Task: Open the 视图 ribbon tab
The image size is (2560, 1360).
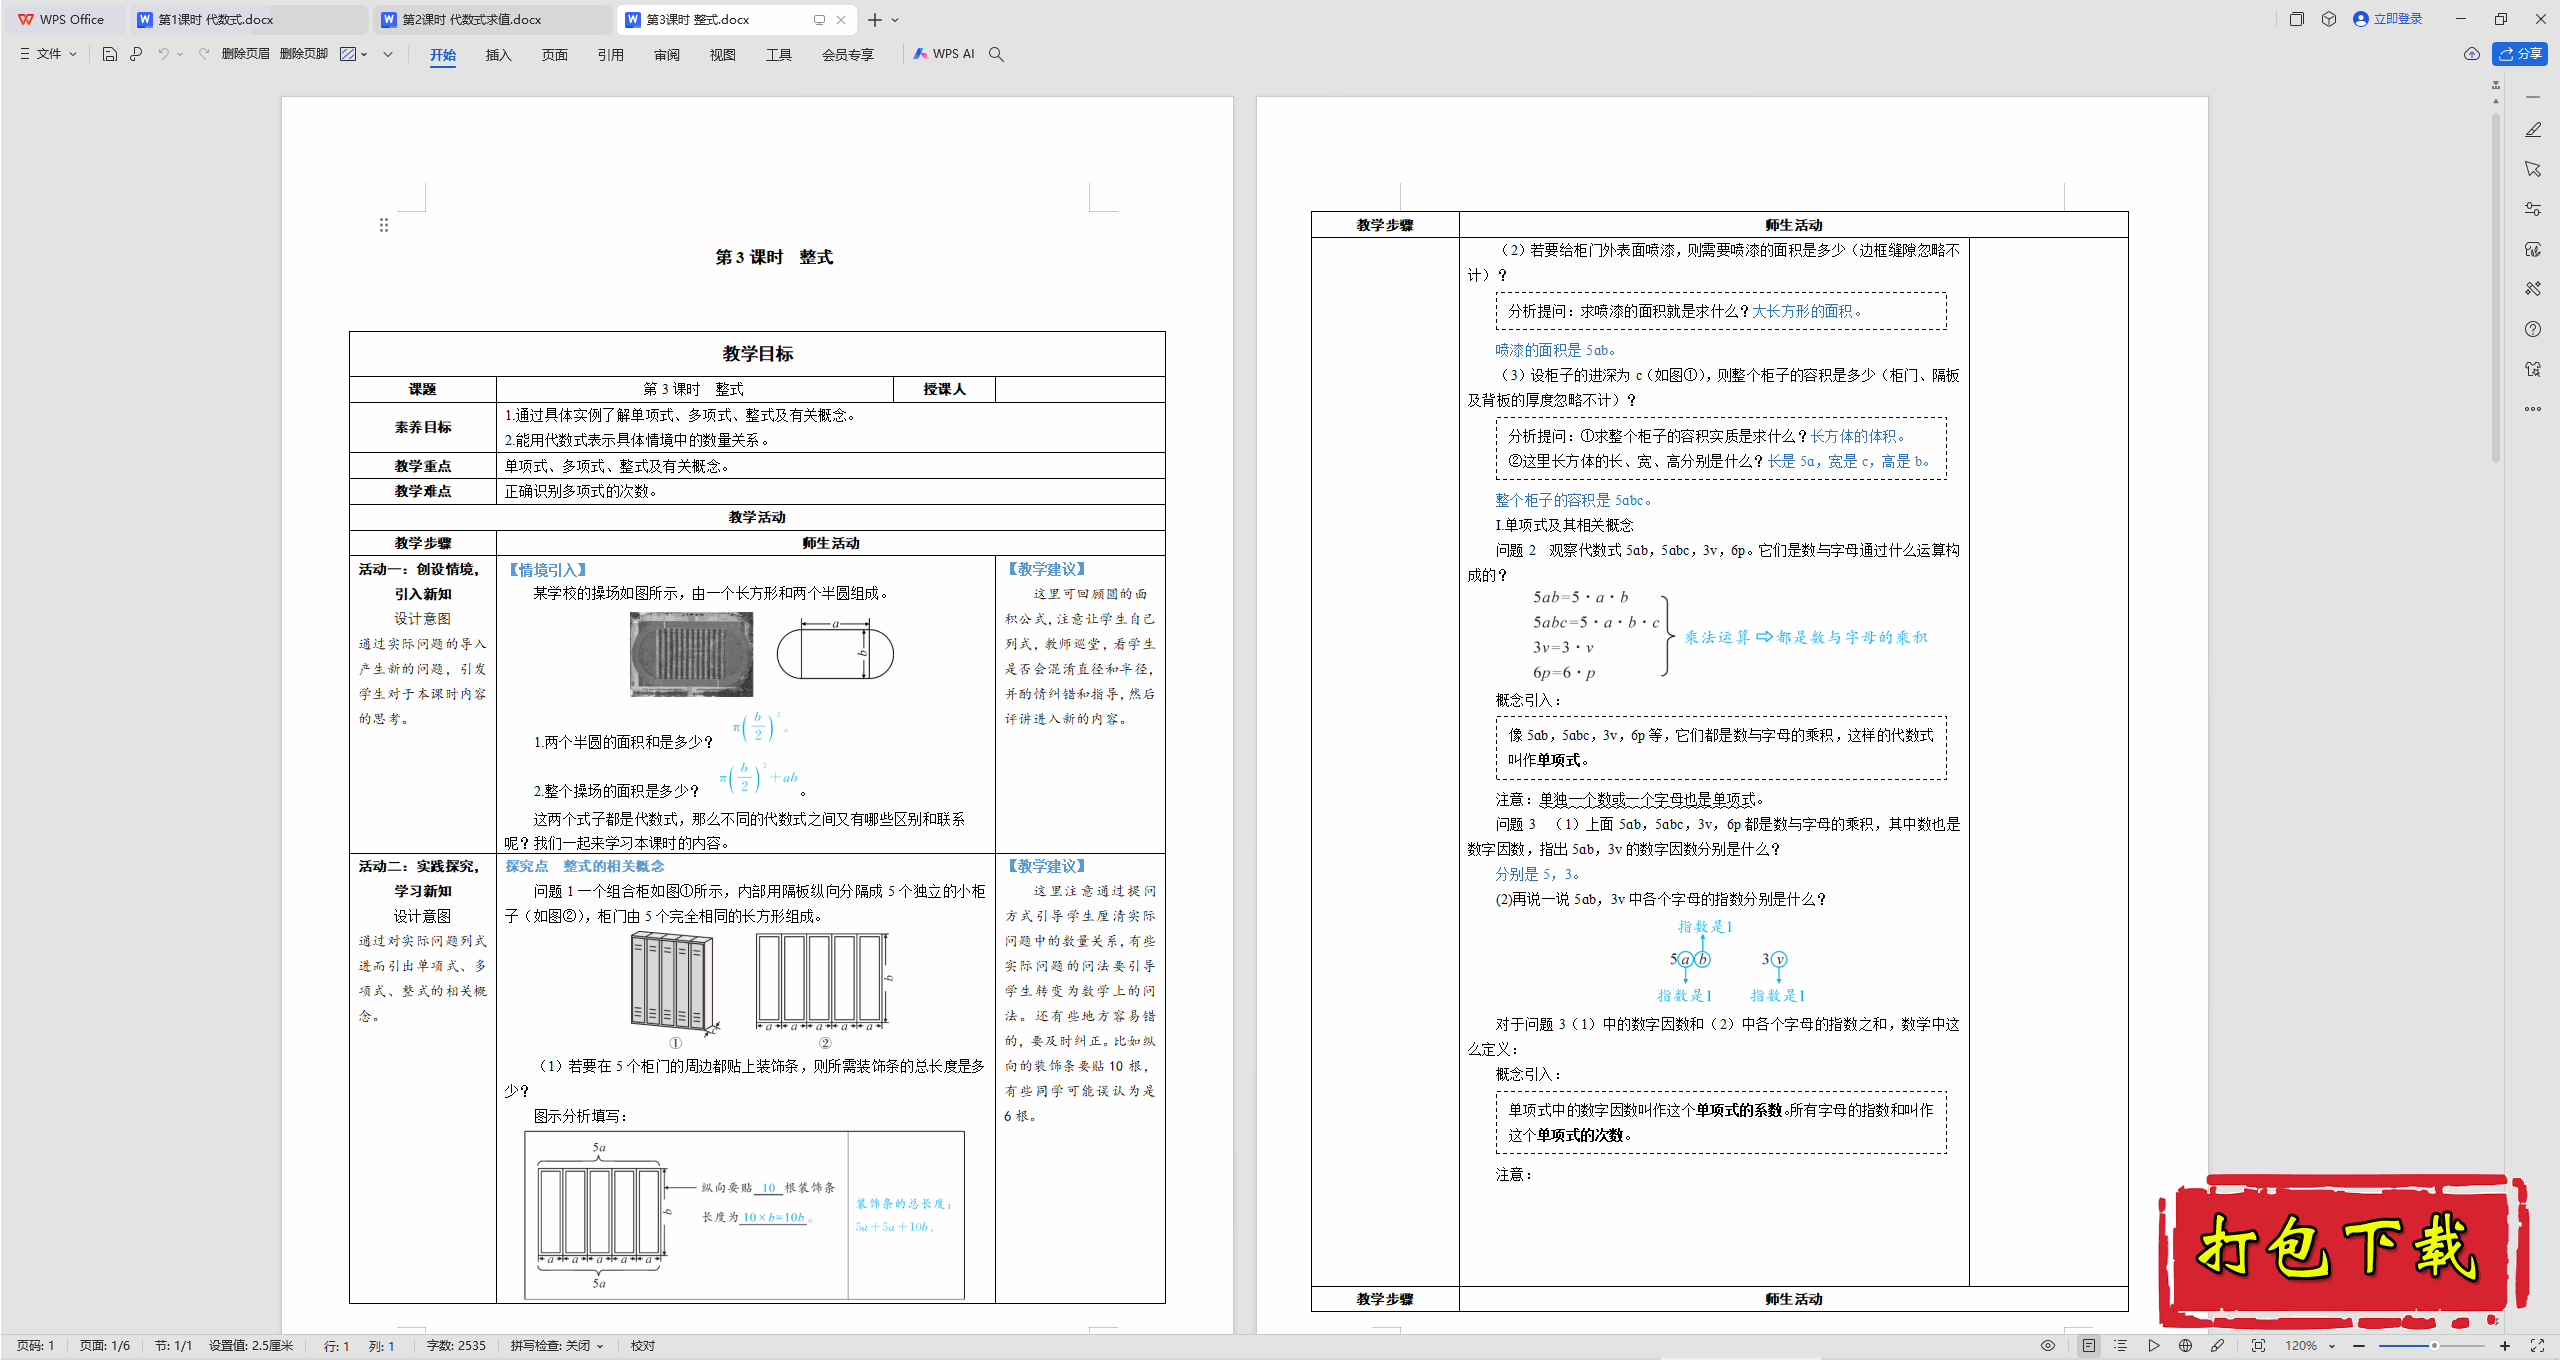Action: [x=723, y=55]
